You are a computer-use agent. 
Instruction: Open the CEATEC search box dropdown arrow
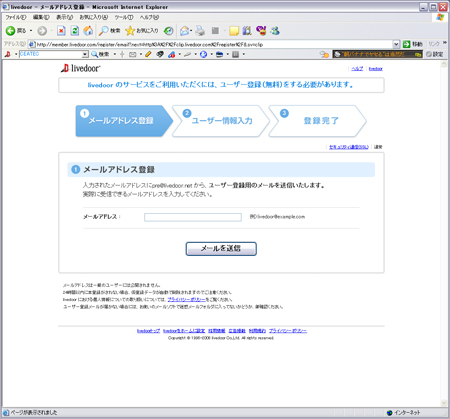(x=85, y=54)
